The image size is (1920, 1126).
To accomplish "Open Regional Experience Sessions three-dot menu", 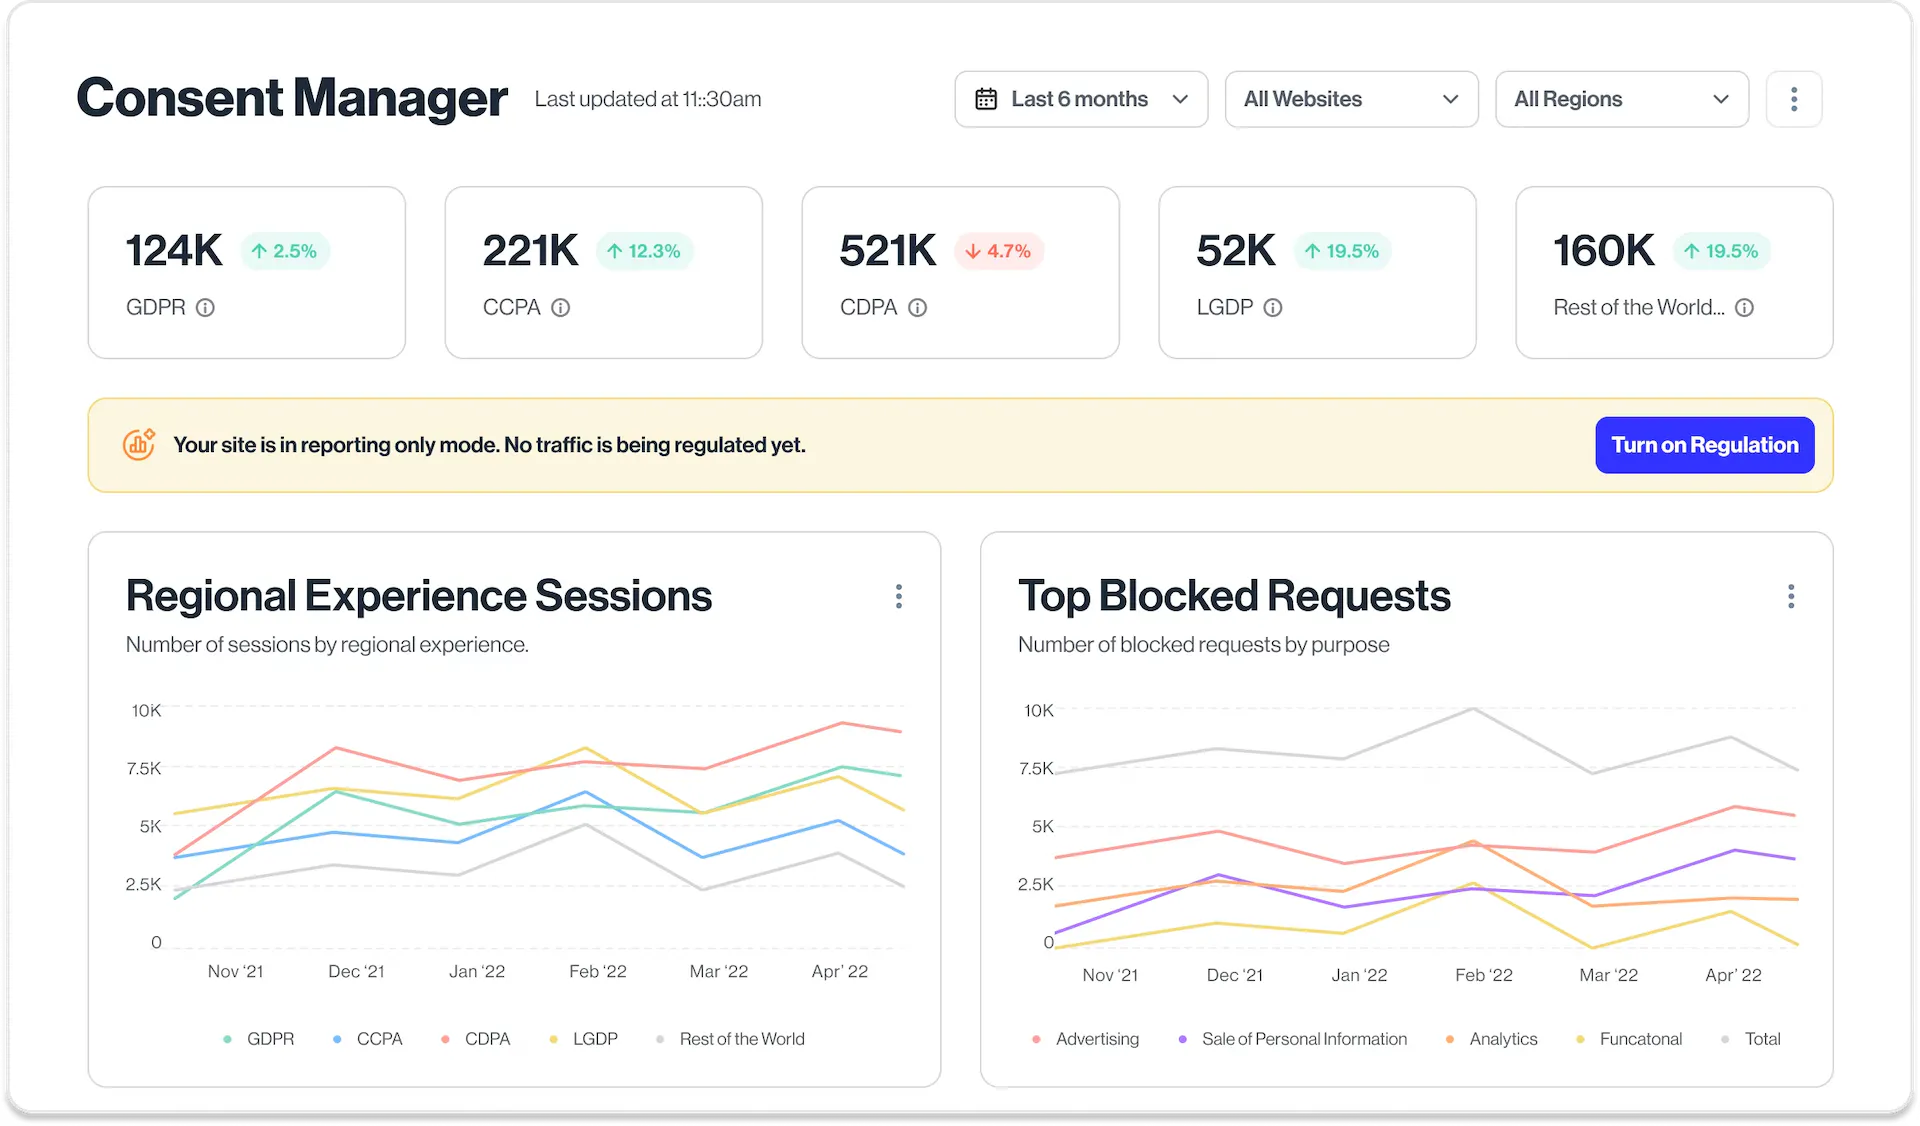I will (899, 597).
